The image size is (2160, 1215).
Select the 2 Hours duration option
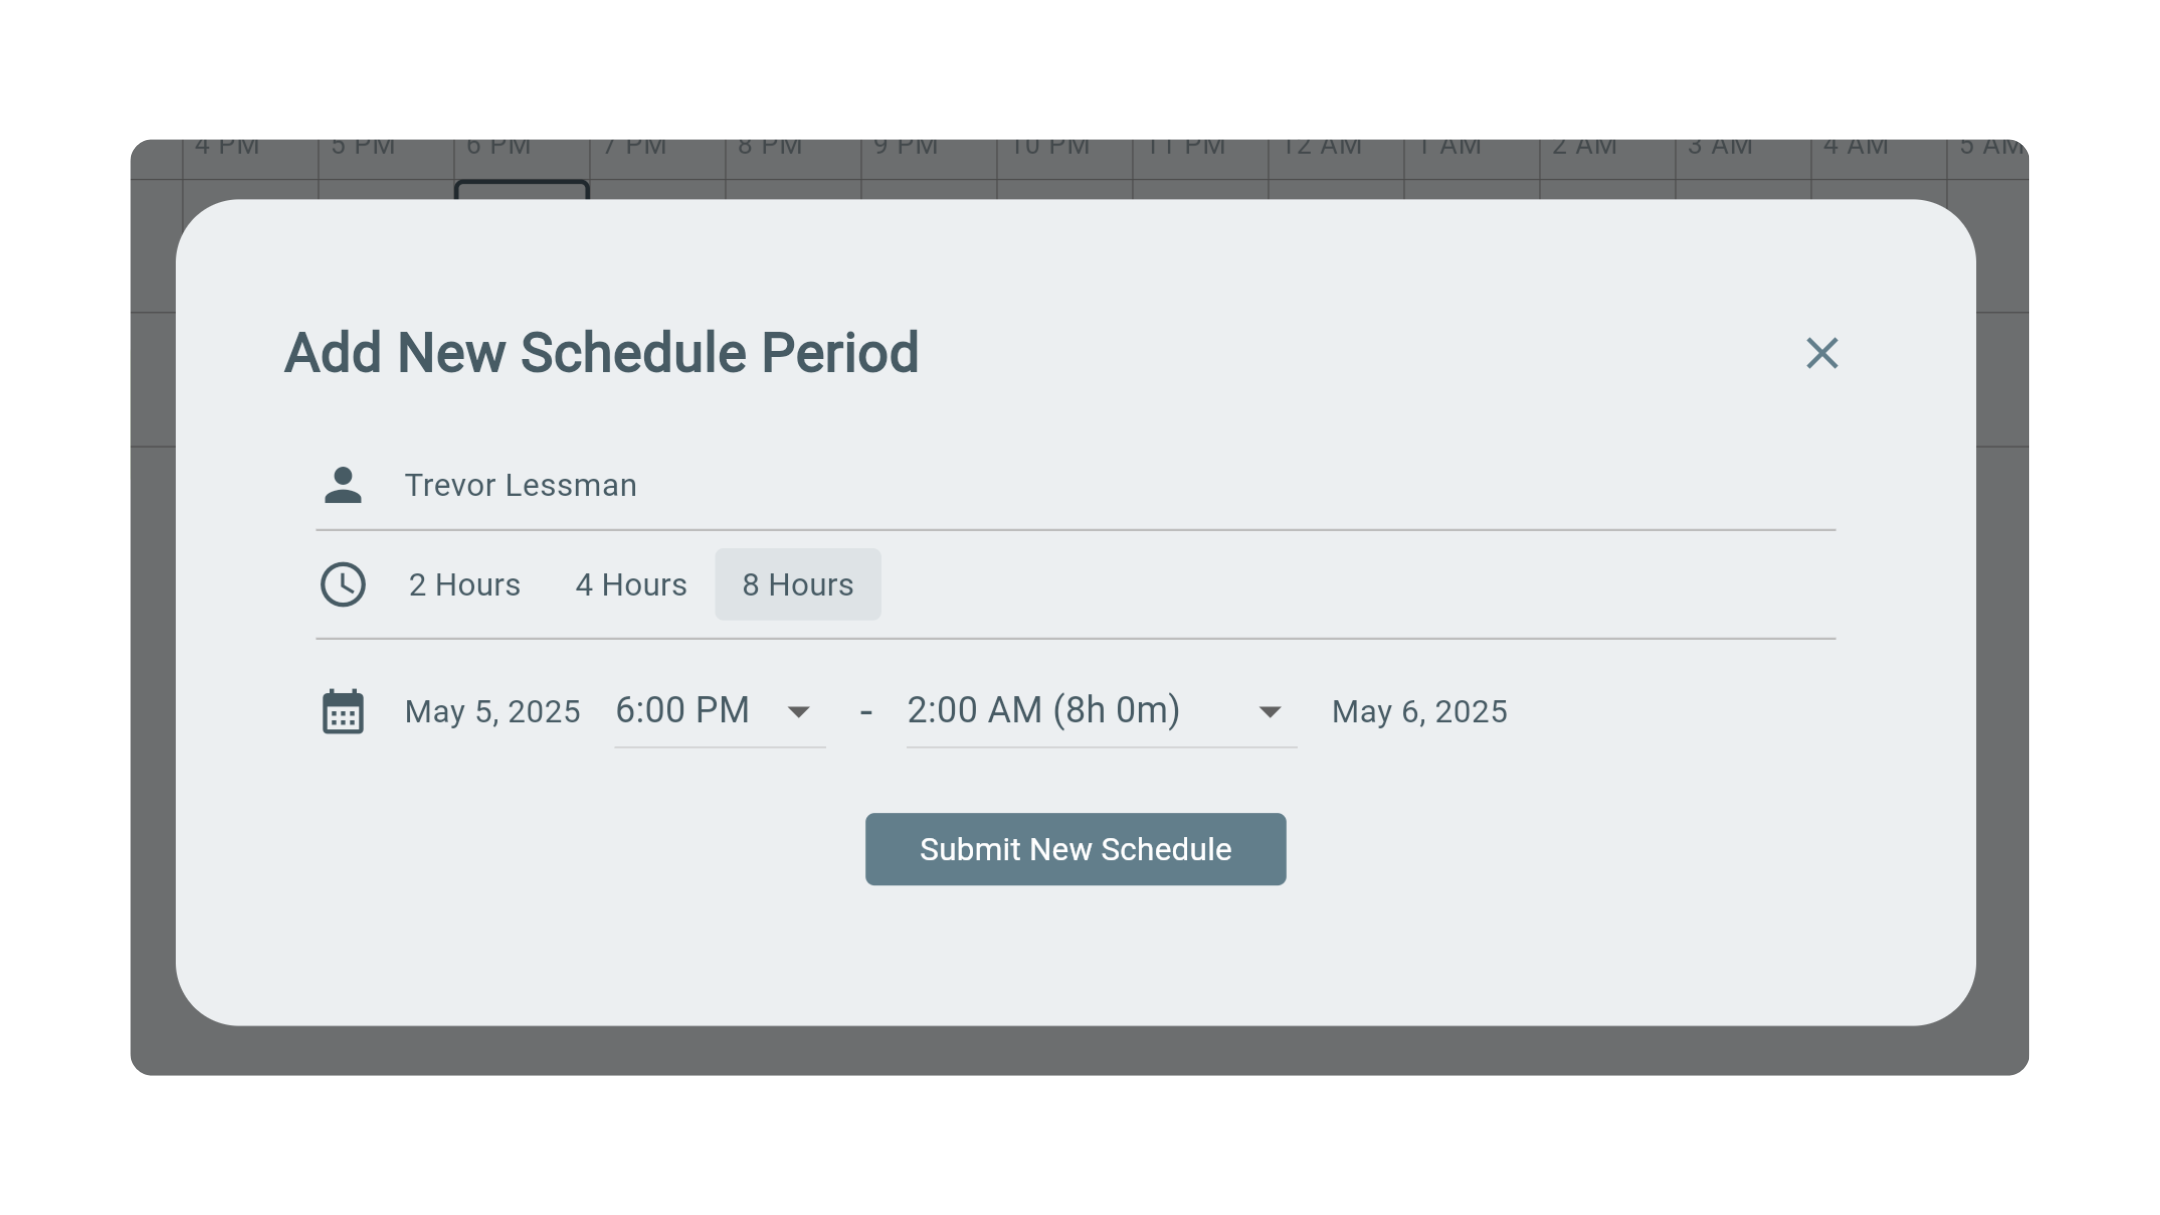pos(464,584)
